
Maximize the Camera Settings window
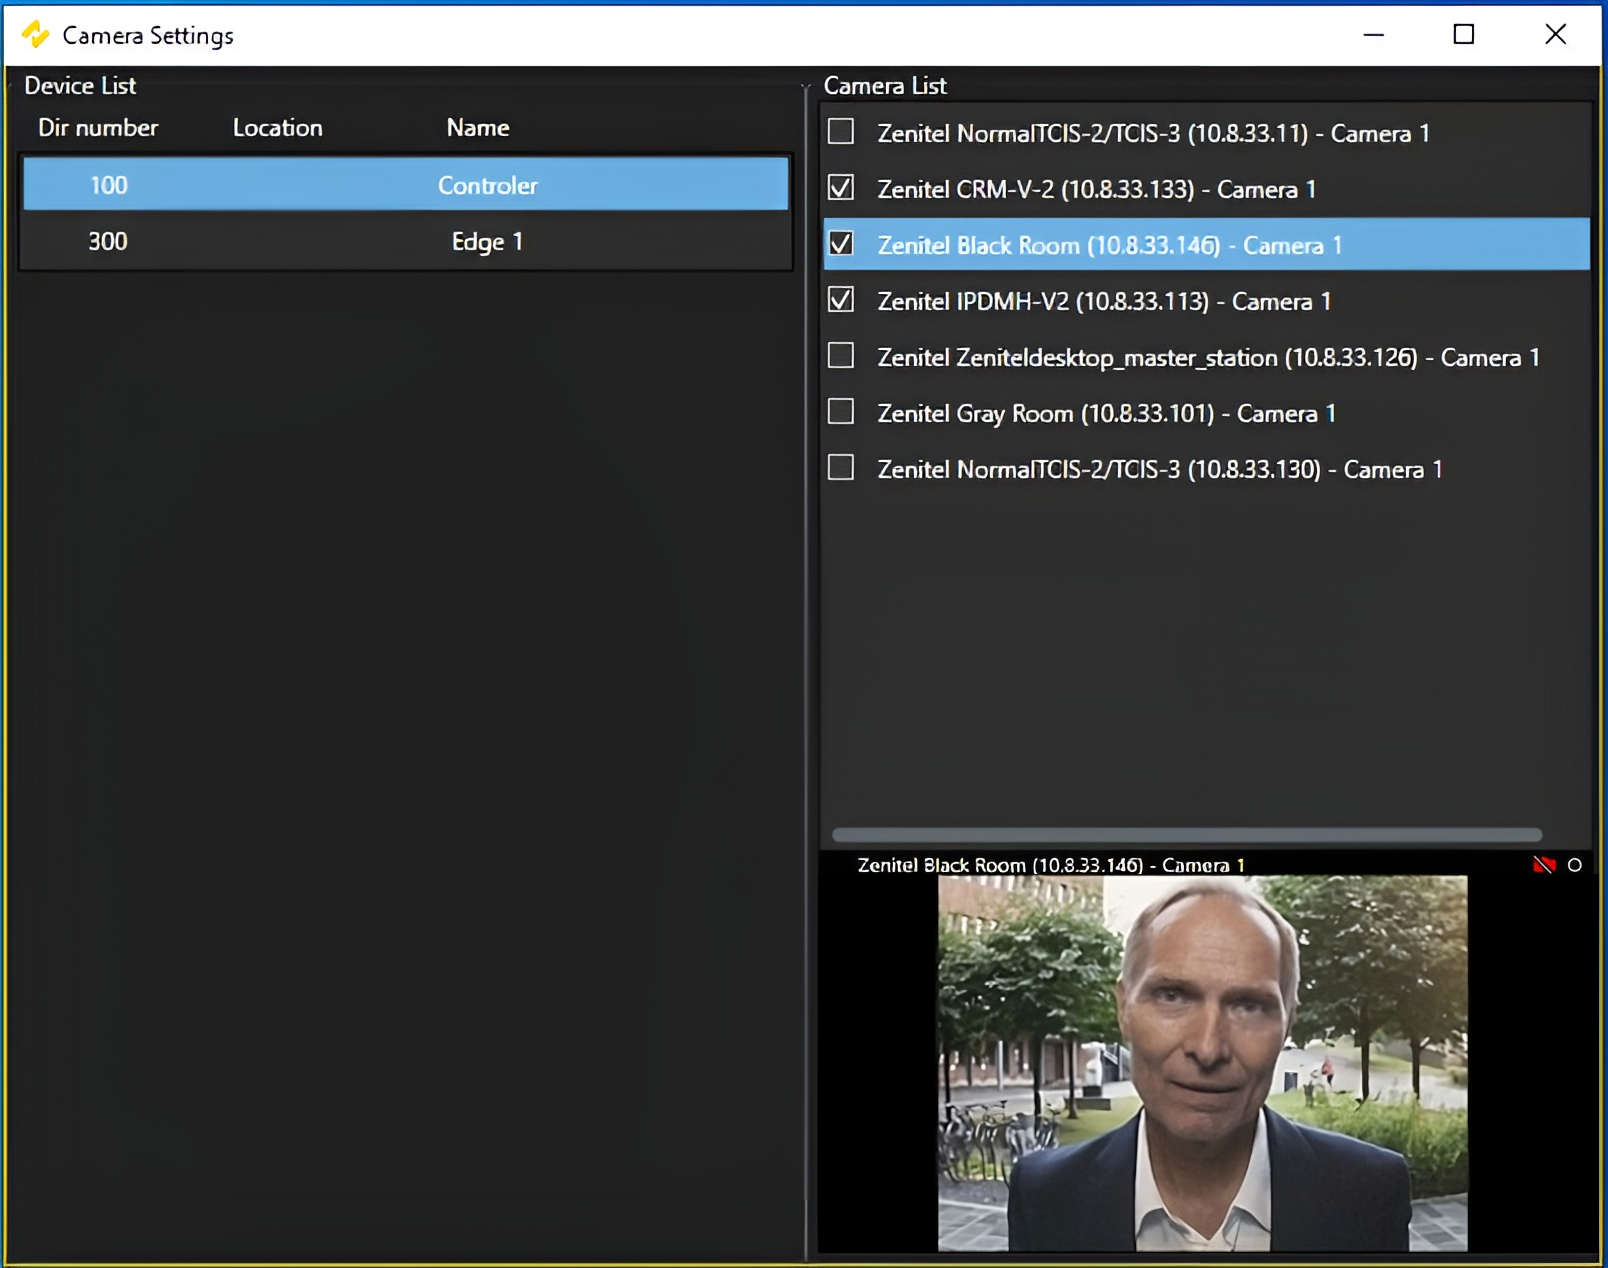(x=1464, y=35)
